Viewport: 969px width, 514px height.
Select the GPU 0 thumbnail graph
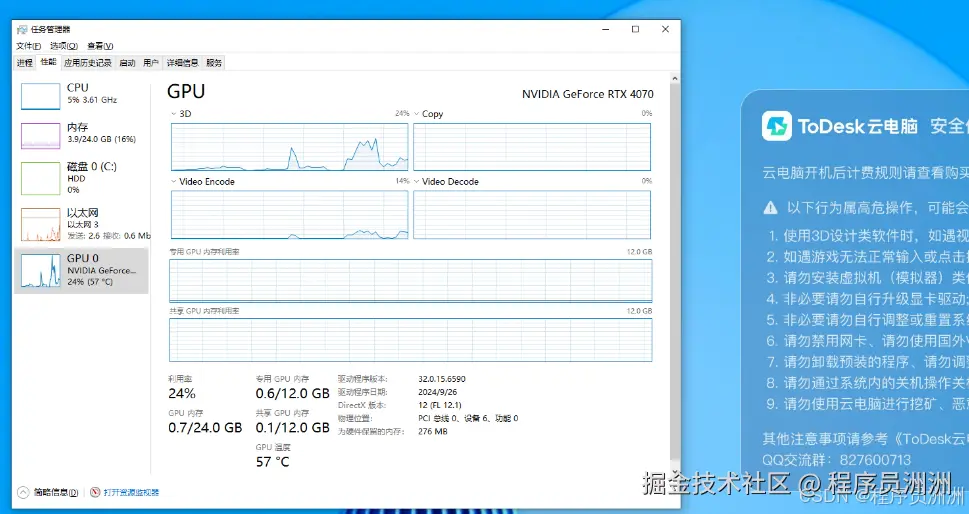click(41, 270)
